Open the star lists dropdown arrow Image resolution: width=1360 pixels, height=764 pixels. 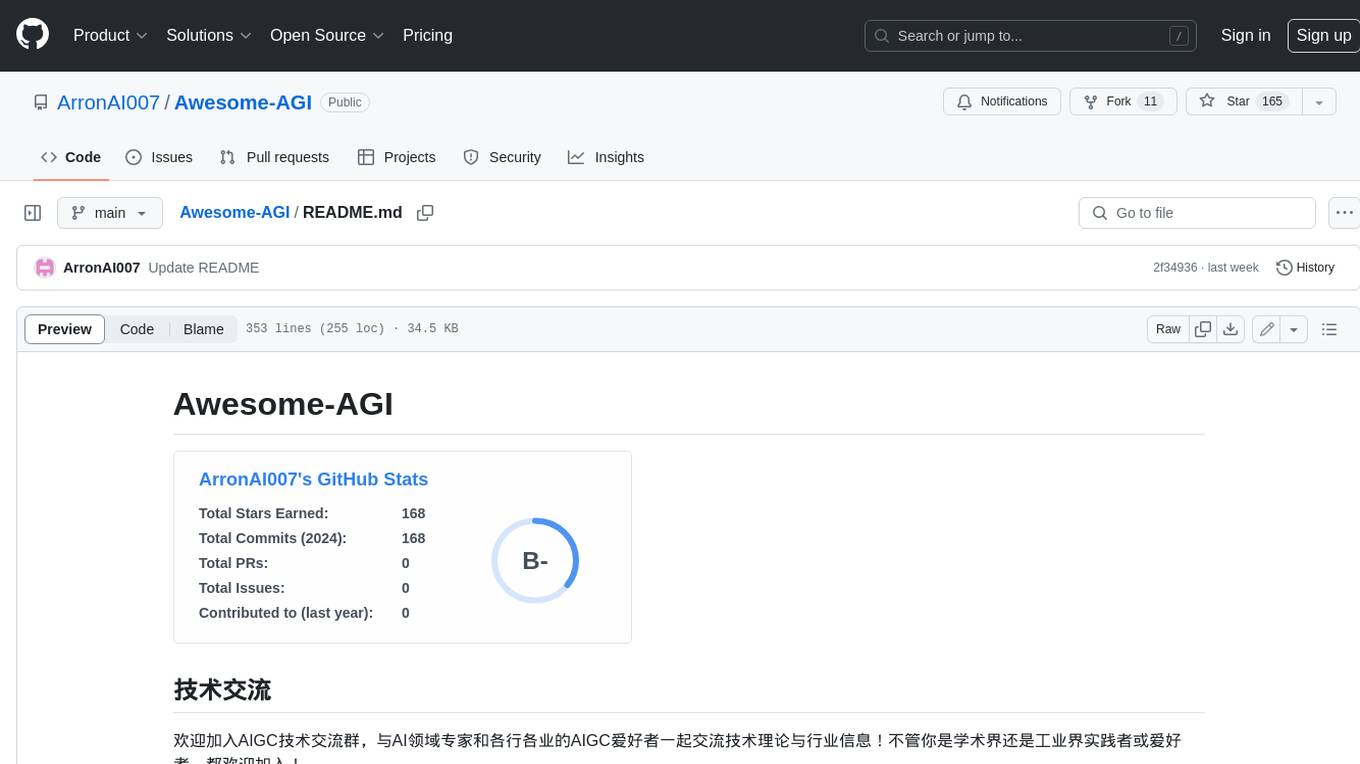[x=1319, y=101]
